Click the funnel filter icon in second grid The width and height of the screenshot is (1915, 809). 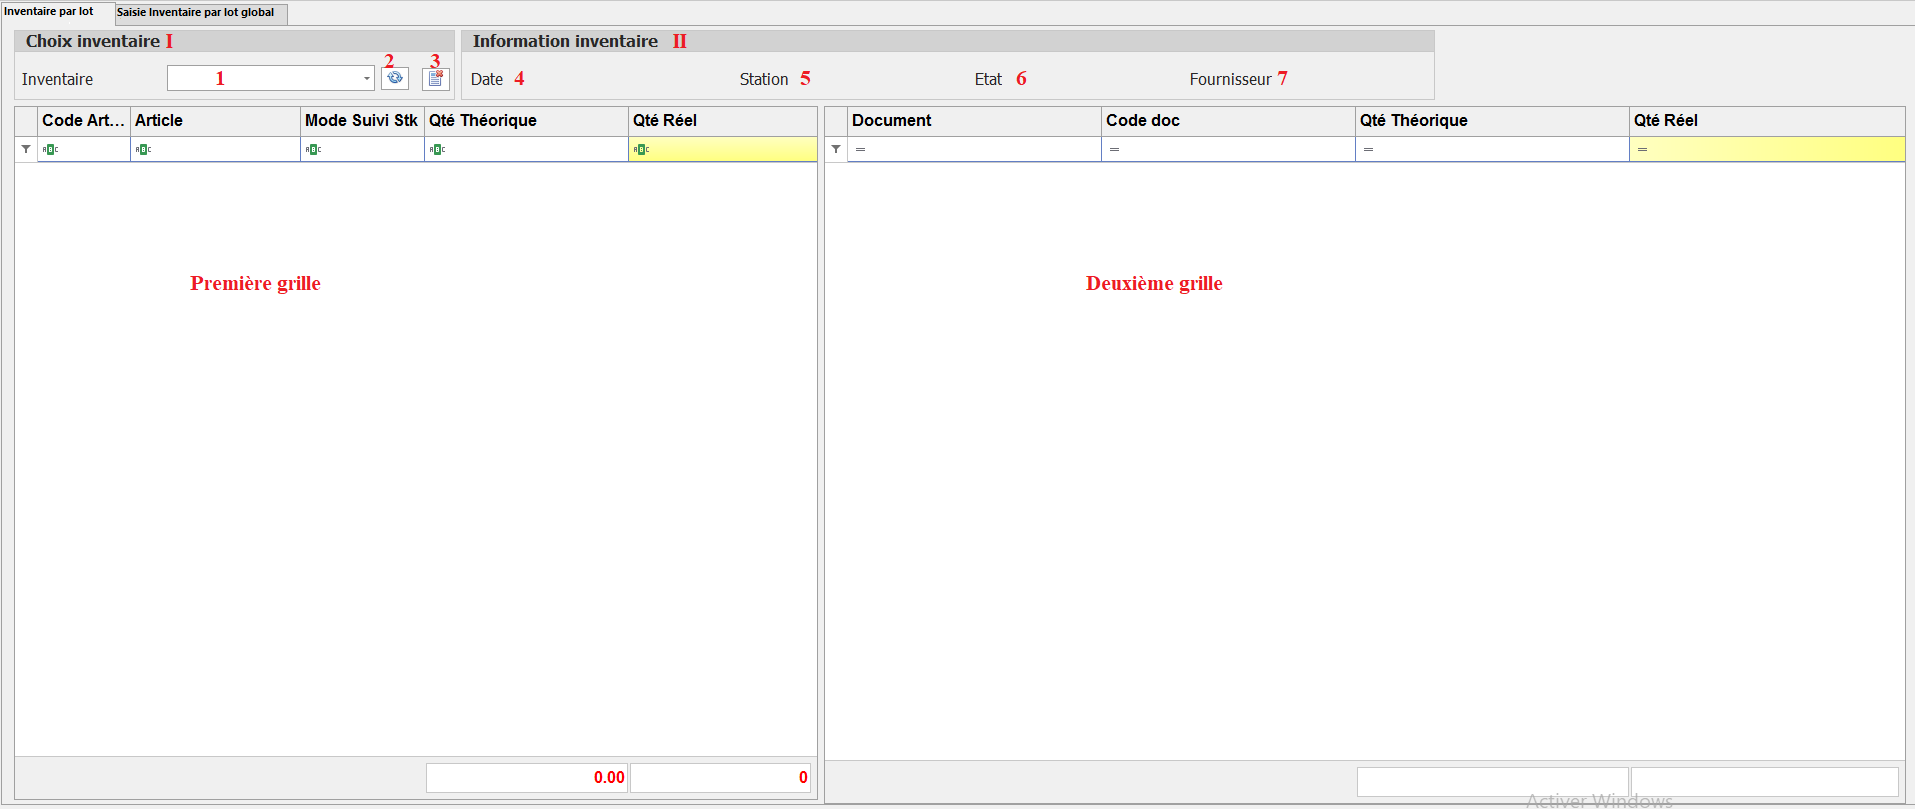point(836,149)
